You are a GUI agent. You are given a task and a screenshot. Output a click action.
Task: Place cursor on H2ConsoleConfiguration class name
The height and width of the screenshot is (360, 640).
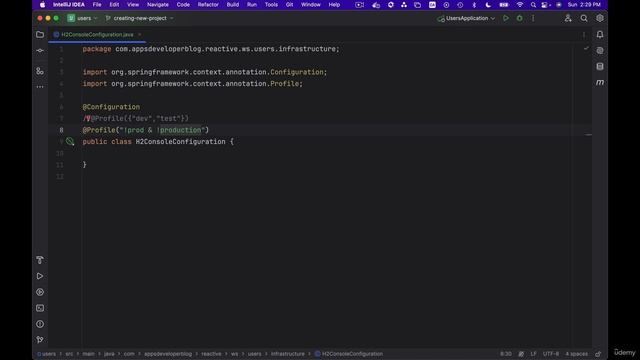180,142
